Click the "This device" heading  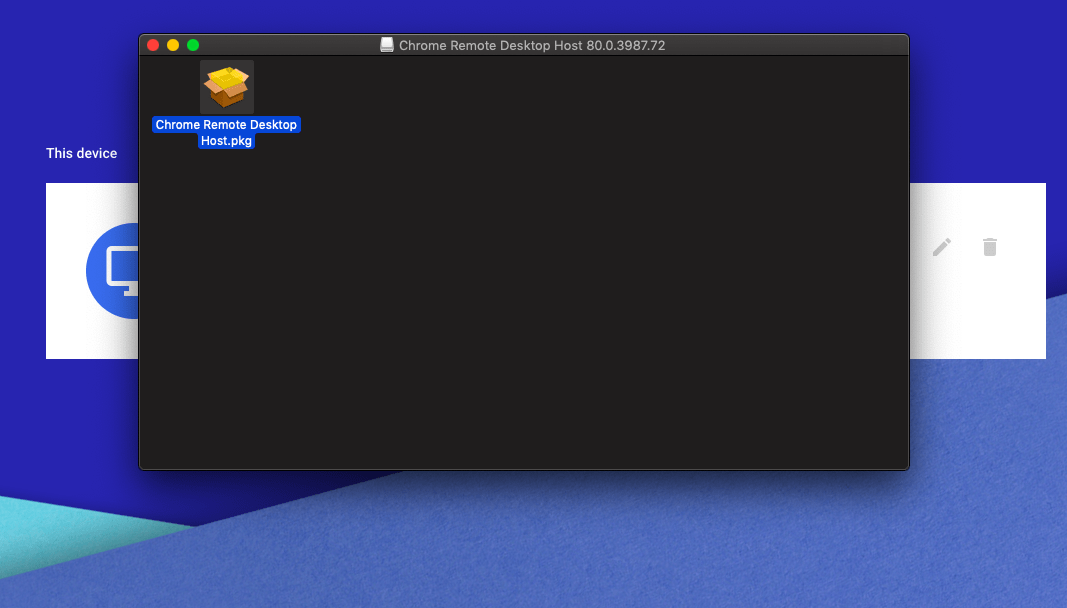(82, 153)
